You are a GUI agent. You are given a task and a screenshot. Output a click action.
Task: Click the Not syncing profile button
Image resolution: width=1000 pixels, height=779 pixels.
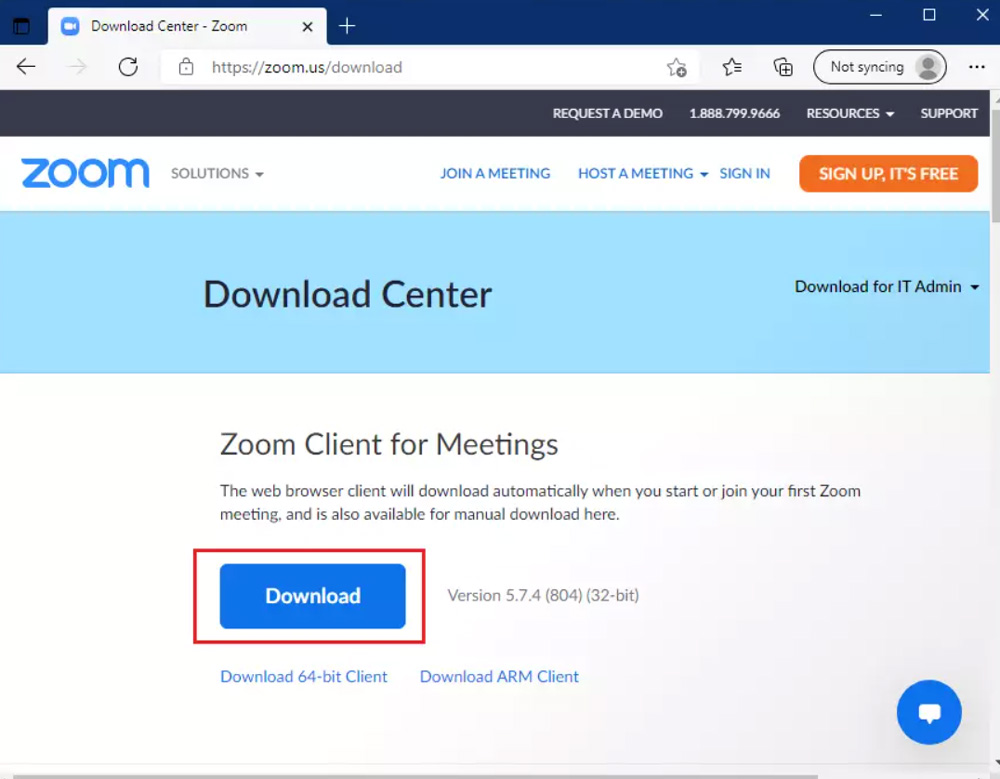click(x=879, y=66)
